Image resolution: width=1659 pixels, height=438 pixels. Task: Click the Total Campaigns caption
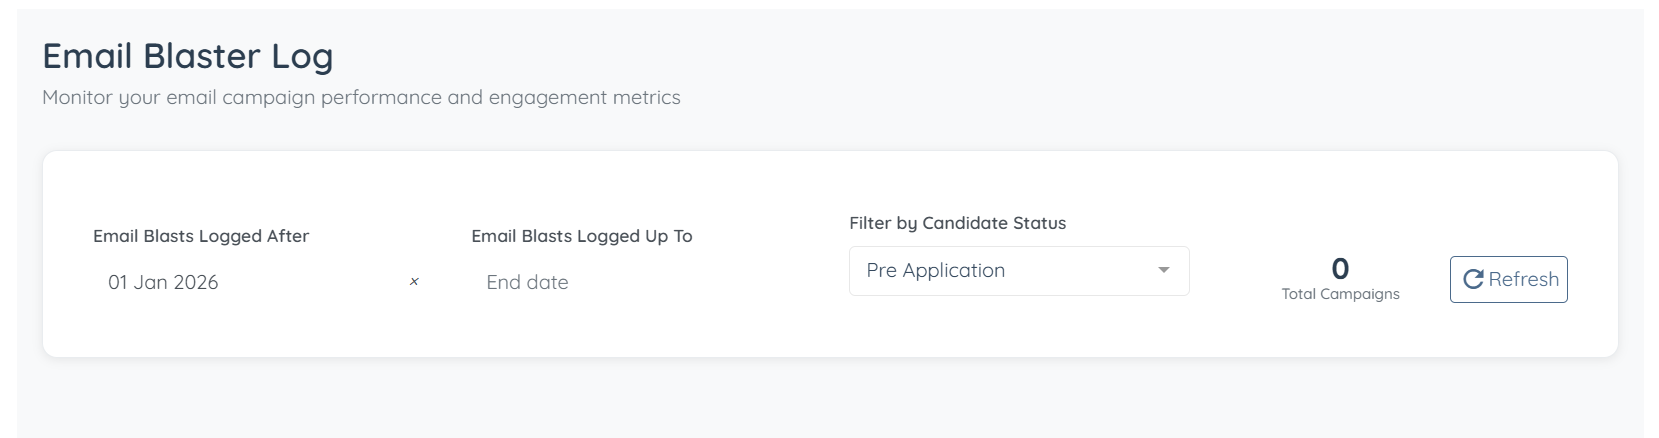pos(1340,294)
